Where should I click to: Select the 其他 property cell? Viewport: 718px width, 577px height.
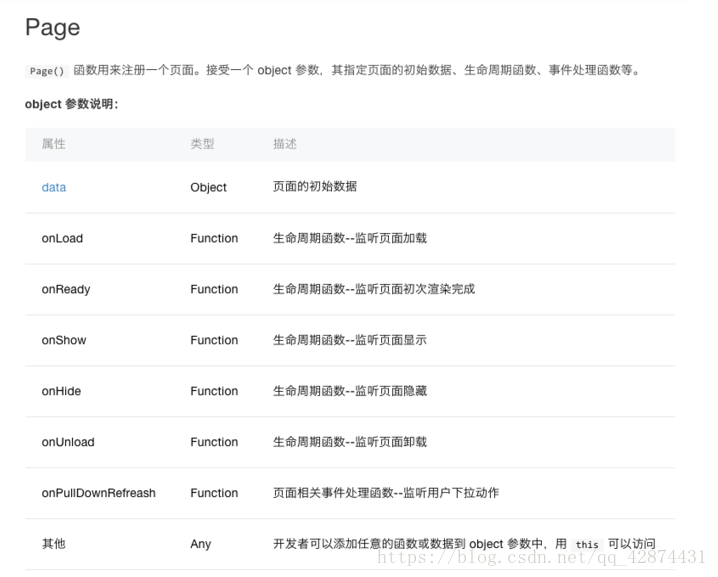tap(54, 544)
